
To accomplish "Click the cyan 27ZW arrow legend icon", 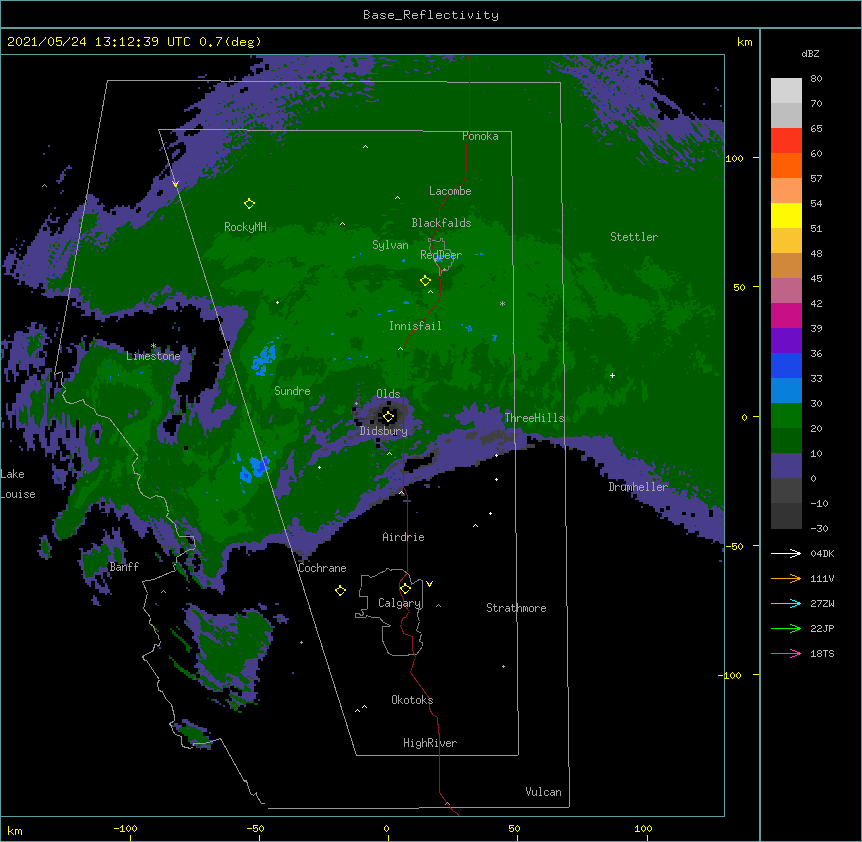I will (x=786, y=603).
